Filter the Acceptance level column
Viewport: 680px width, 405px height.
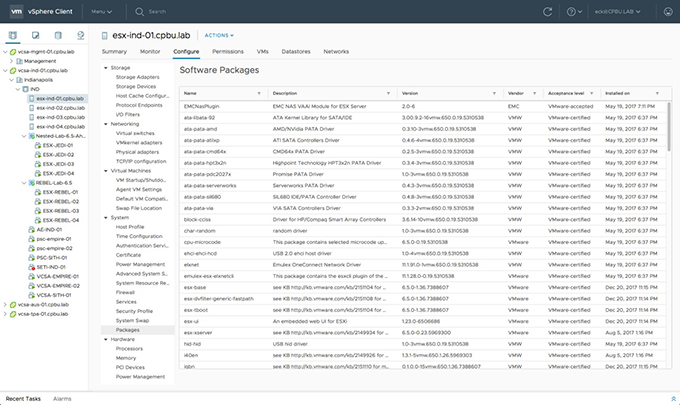click(592, 93)
